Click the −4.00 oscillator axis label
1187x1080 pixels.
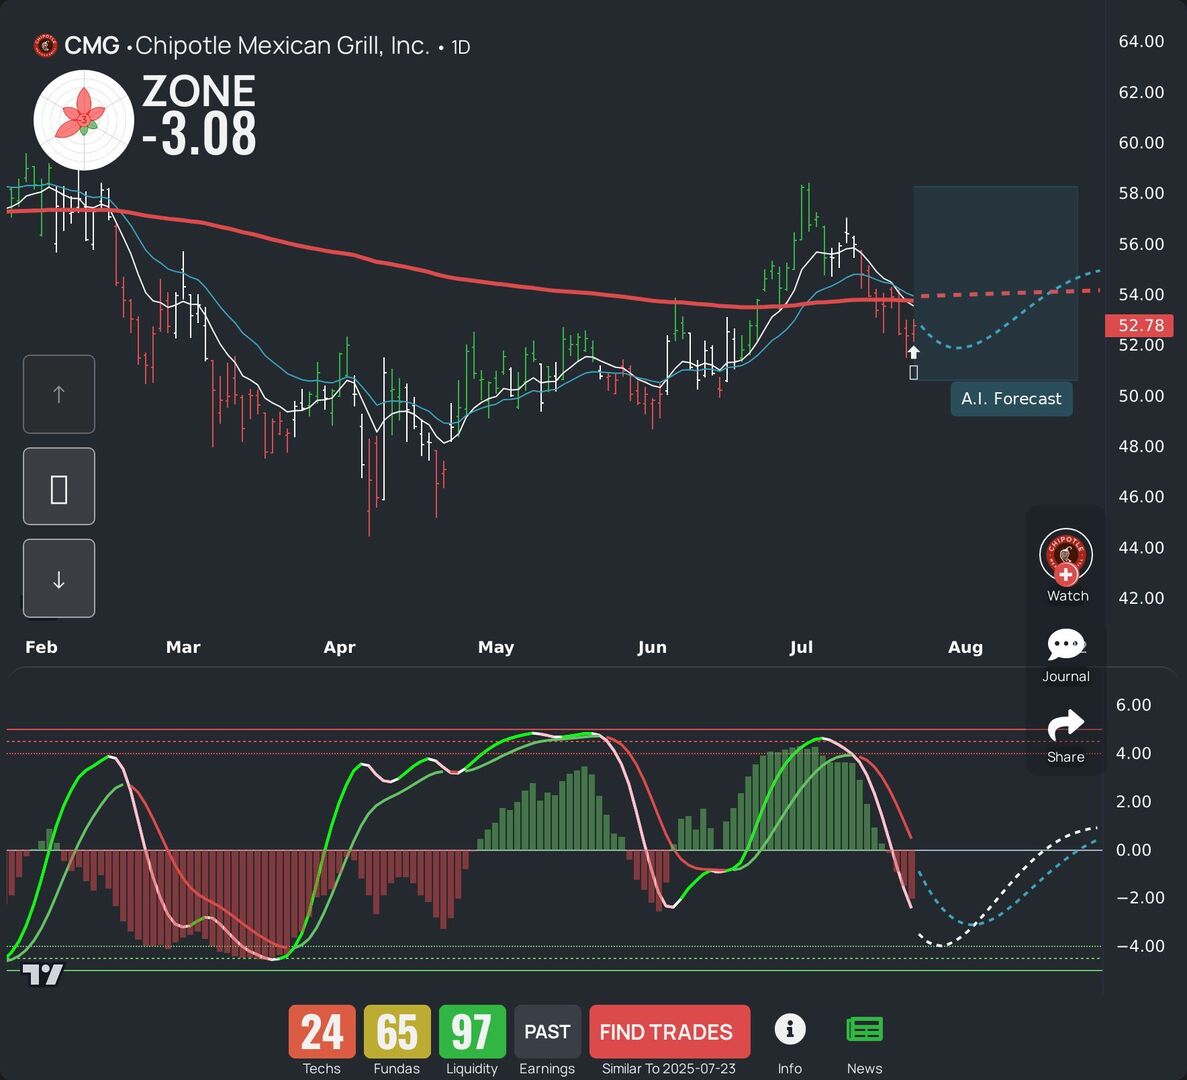(1140, 946)
